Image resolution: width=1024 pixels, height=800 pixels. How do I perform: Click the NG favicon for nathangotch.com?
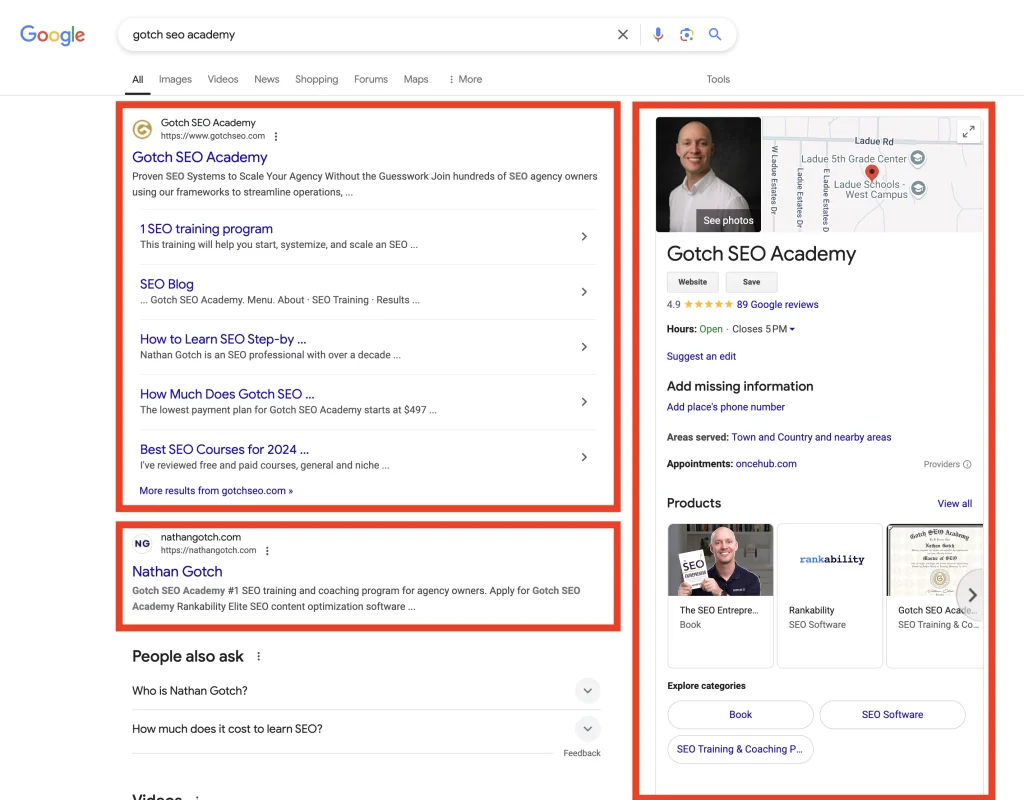point(142,543)
